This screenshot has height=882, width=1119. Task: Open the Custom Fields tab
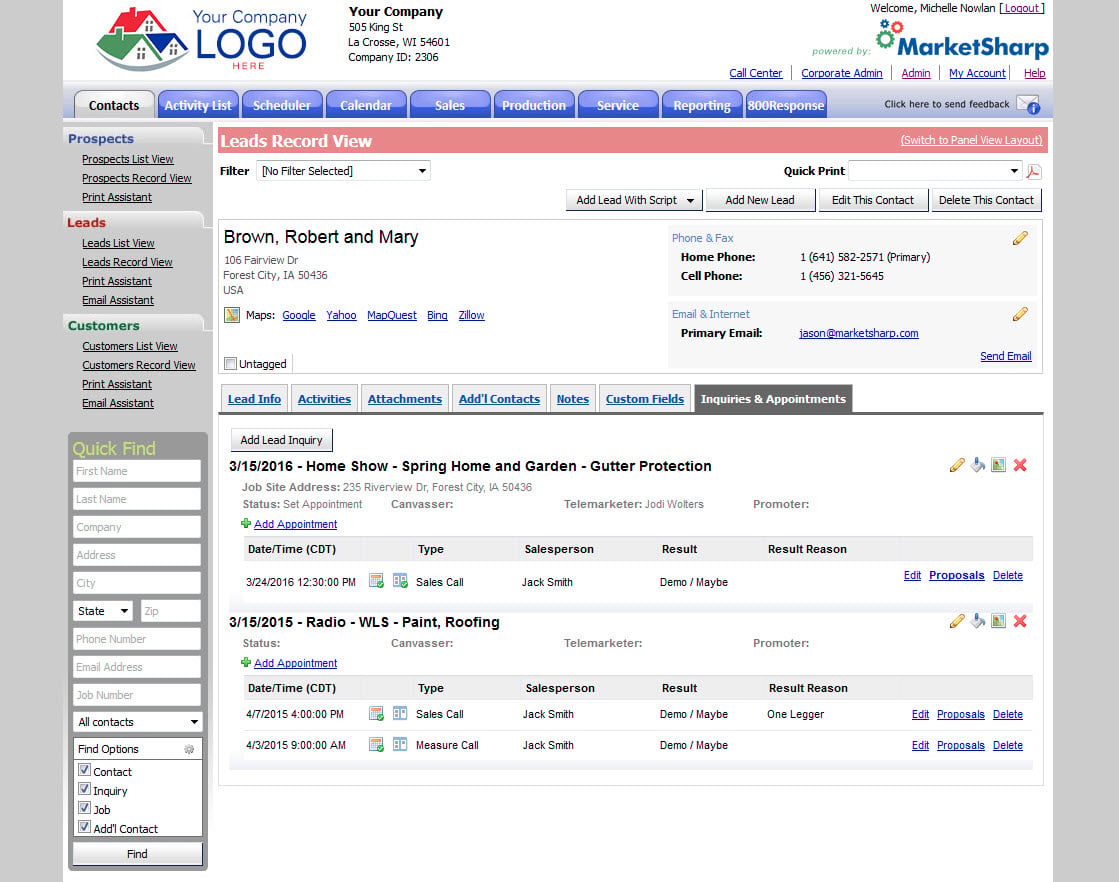[x=645, y=399]
